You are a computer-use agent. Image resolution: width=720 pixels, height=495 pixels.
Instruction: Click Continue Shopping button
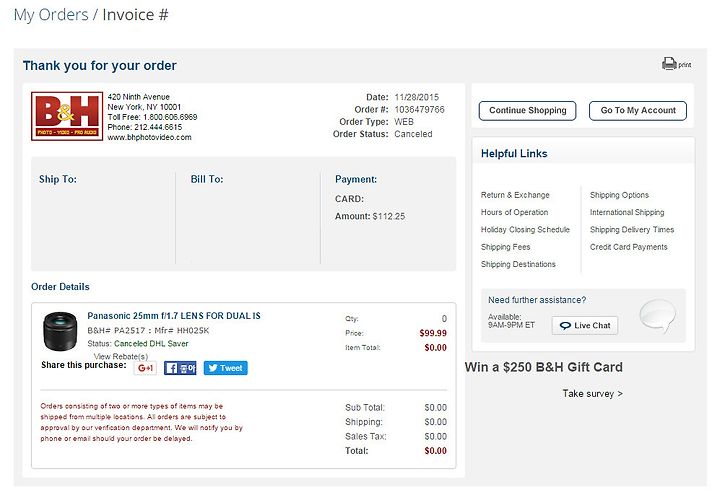coord(527,111)
